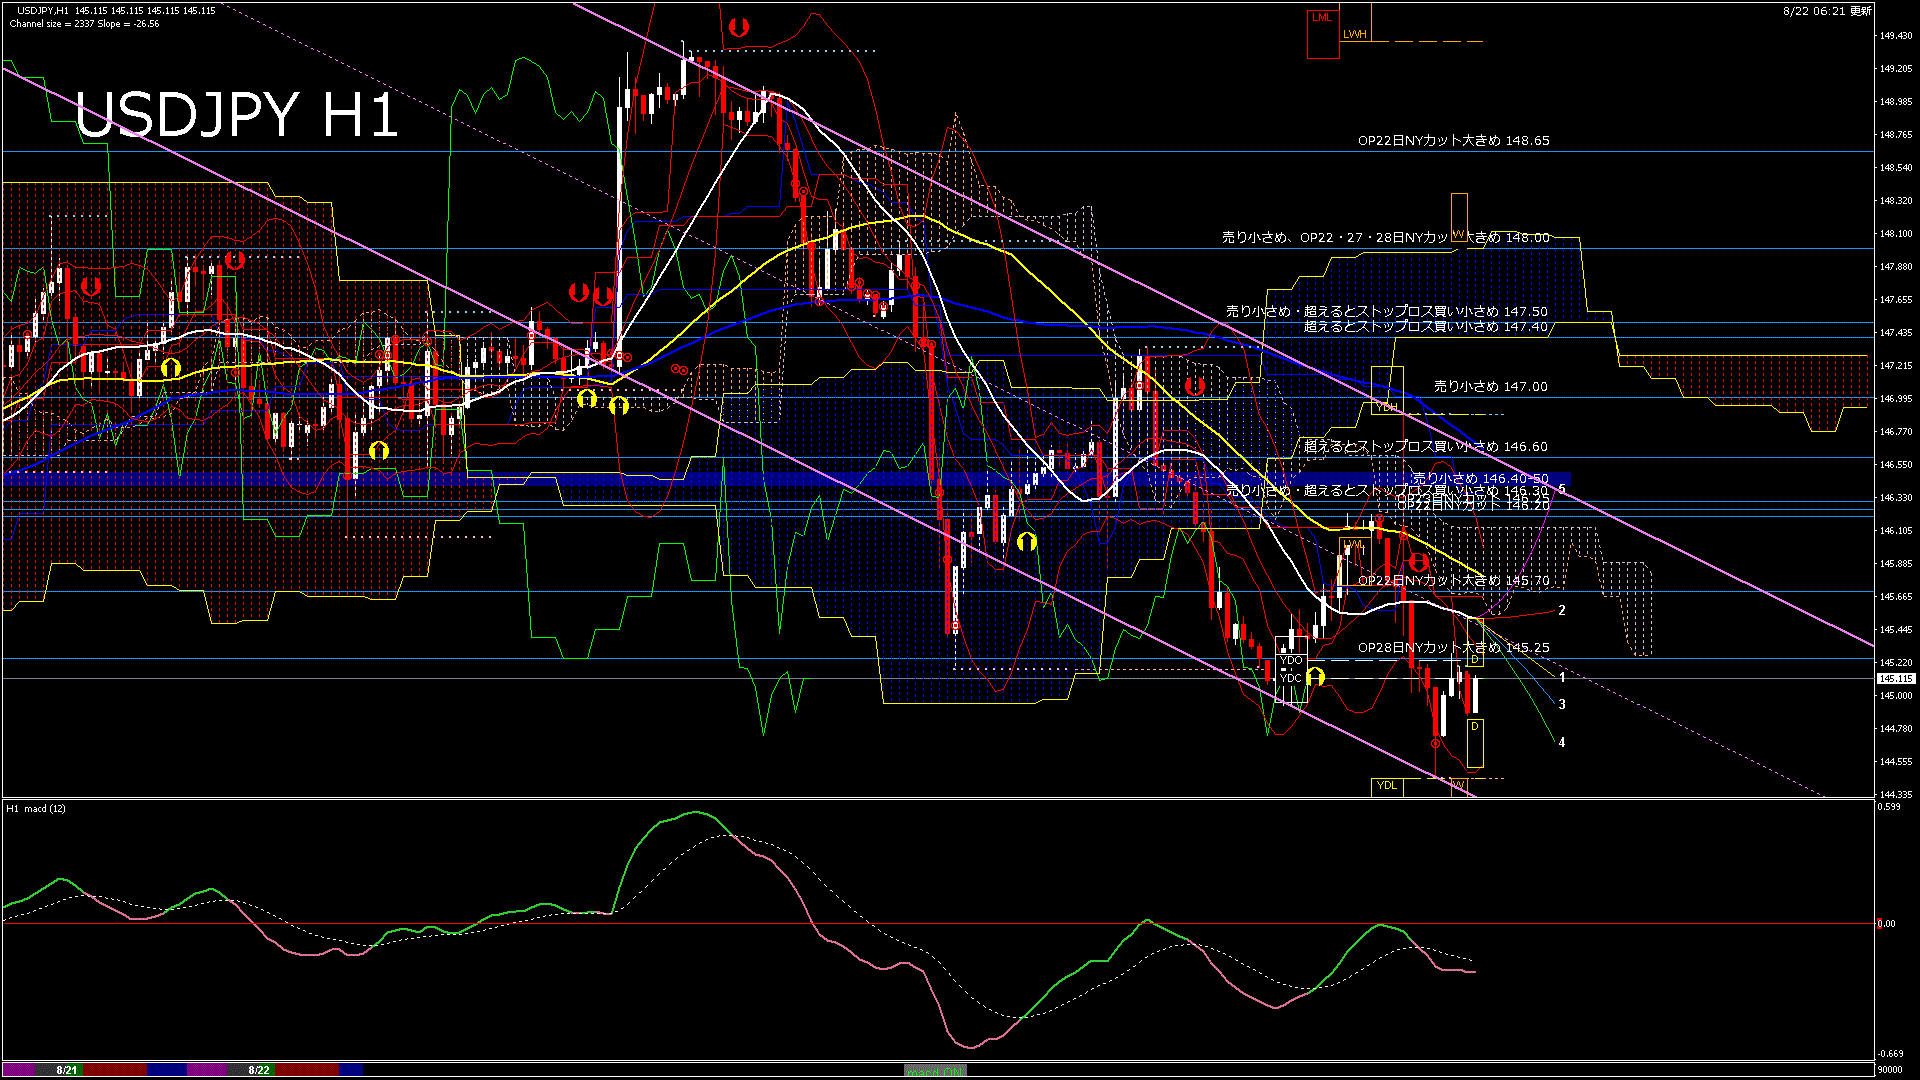The image size is (1920, 1080).
Task: Select the YDO yesterday-open marker box
Action: pos(1291,660)
